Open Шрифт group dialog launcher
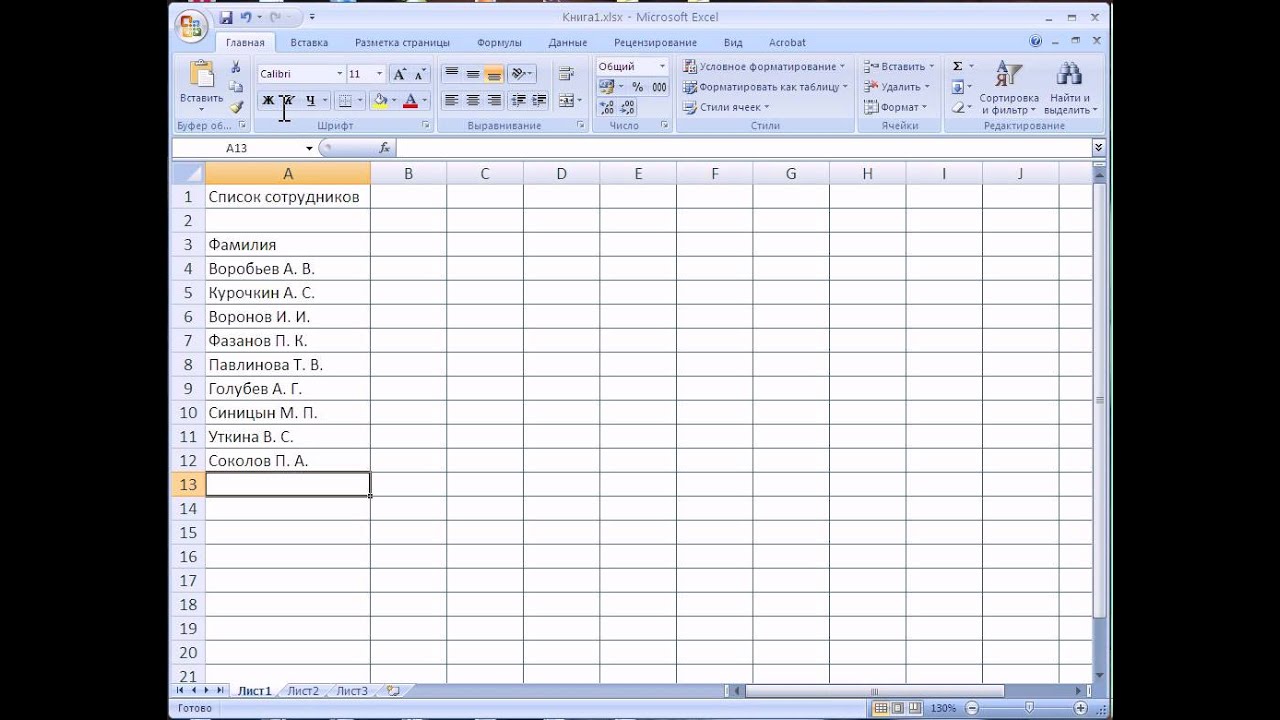Viewport: 1280px width, 720px height. click(x=426, y=126)
